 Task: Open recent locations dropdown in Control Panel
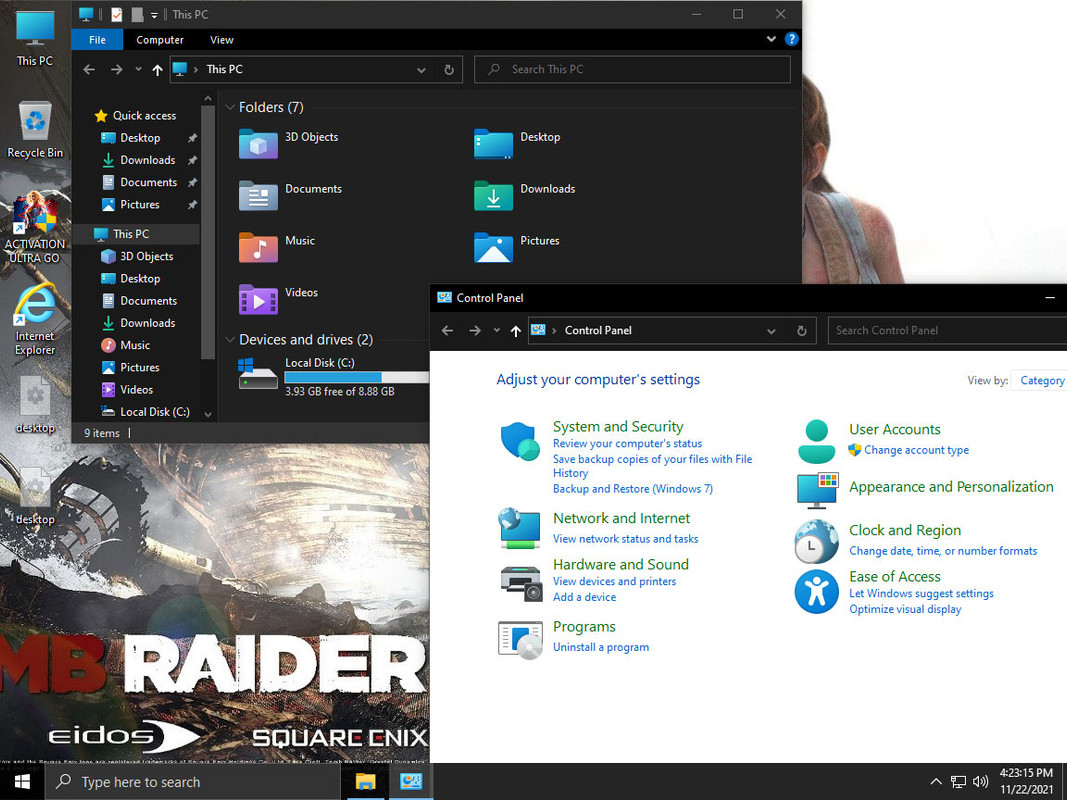[497, 331]
